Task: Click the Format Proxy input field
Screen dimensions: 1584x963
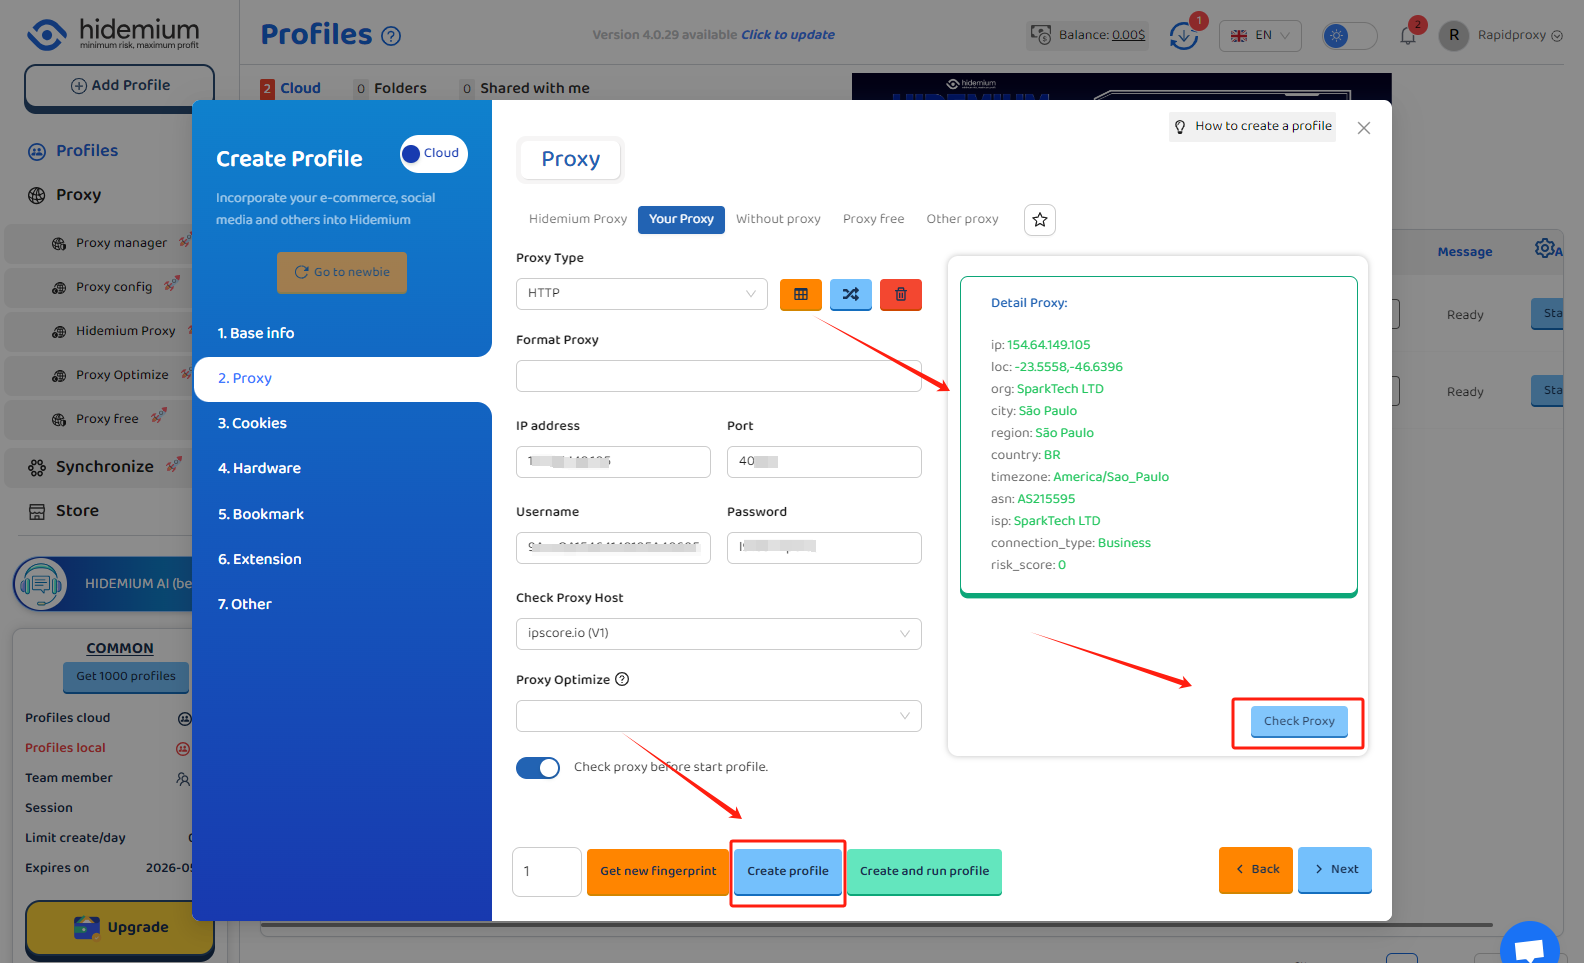Action: tap(719, 376)
